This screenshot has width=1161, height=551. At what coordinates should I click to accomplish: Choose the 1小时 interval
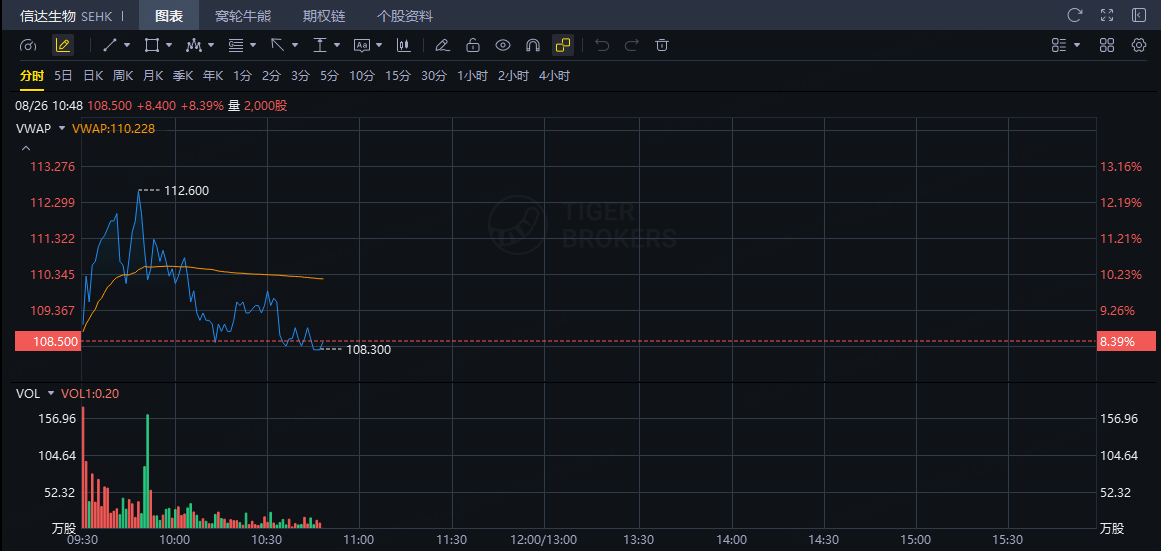tap(472, 76)
